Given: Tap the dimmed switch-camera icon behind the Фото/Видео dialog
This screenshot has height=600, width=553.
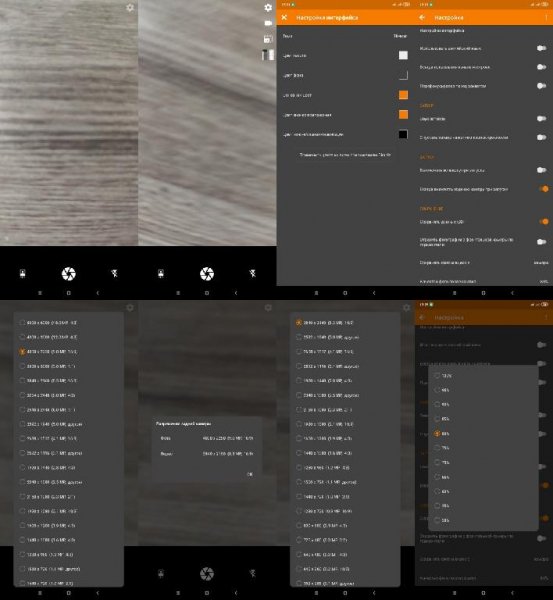Looking at the screenshot, I should click(x=161, y=573).
